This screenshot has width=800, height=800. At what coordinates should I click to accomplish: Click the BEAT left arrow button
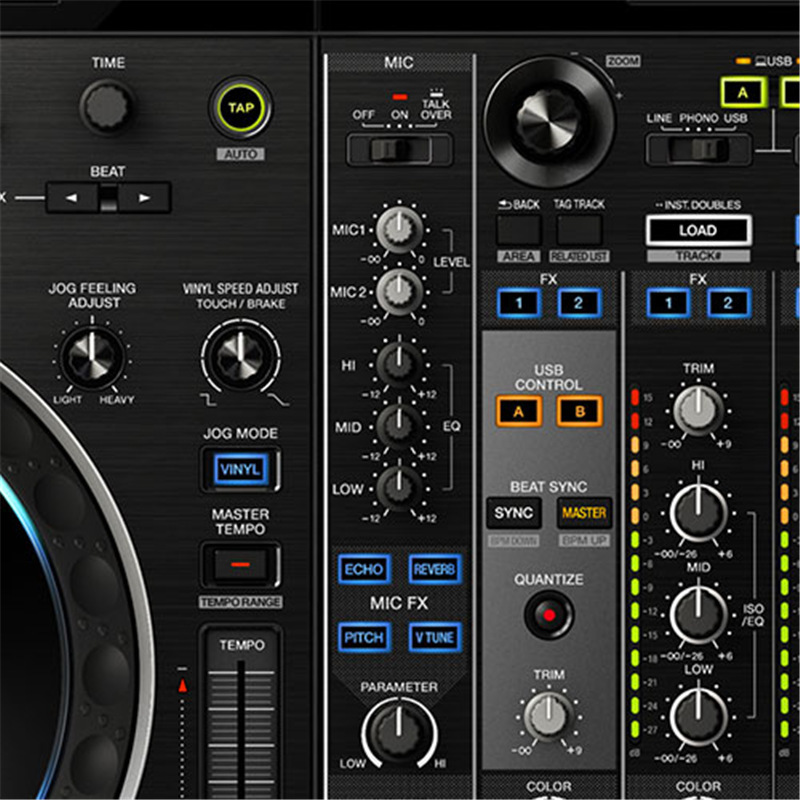coord(72,197)
